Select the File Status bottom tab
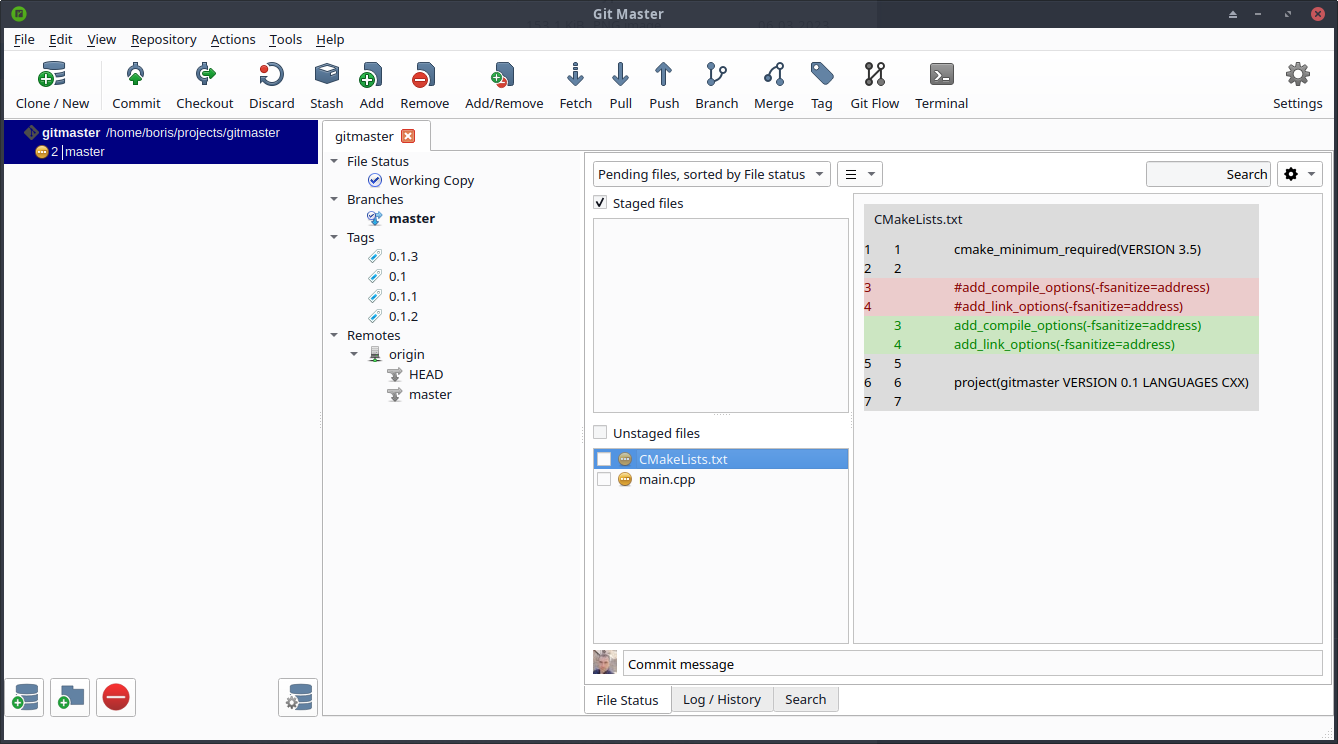1338x744 pixels. [x=627, y=700]
